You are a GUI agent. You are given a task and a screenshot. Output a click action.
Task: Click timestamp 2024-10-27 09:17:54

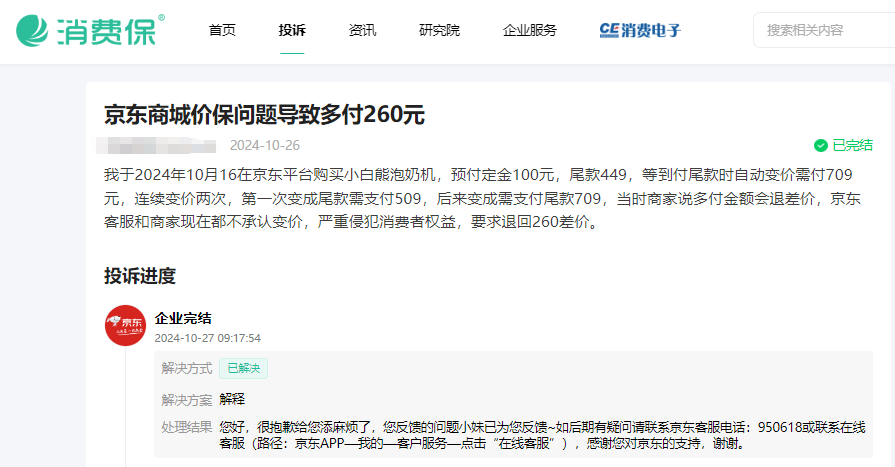(208, 338)
